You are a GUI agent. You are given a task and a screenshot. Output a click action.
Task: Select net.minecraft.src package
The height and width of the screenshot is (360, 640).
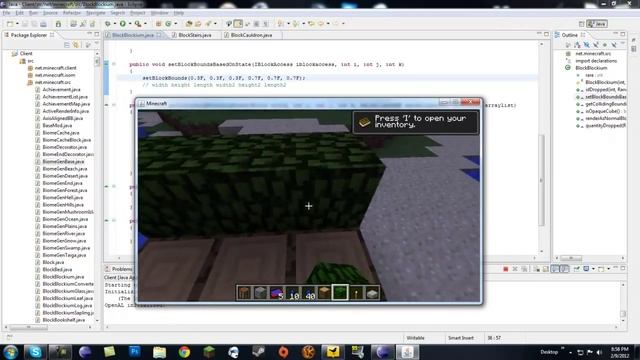(x=52, y=82)
